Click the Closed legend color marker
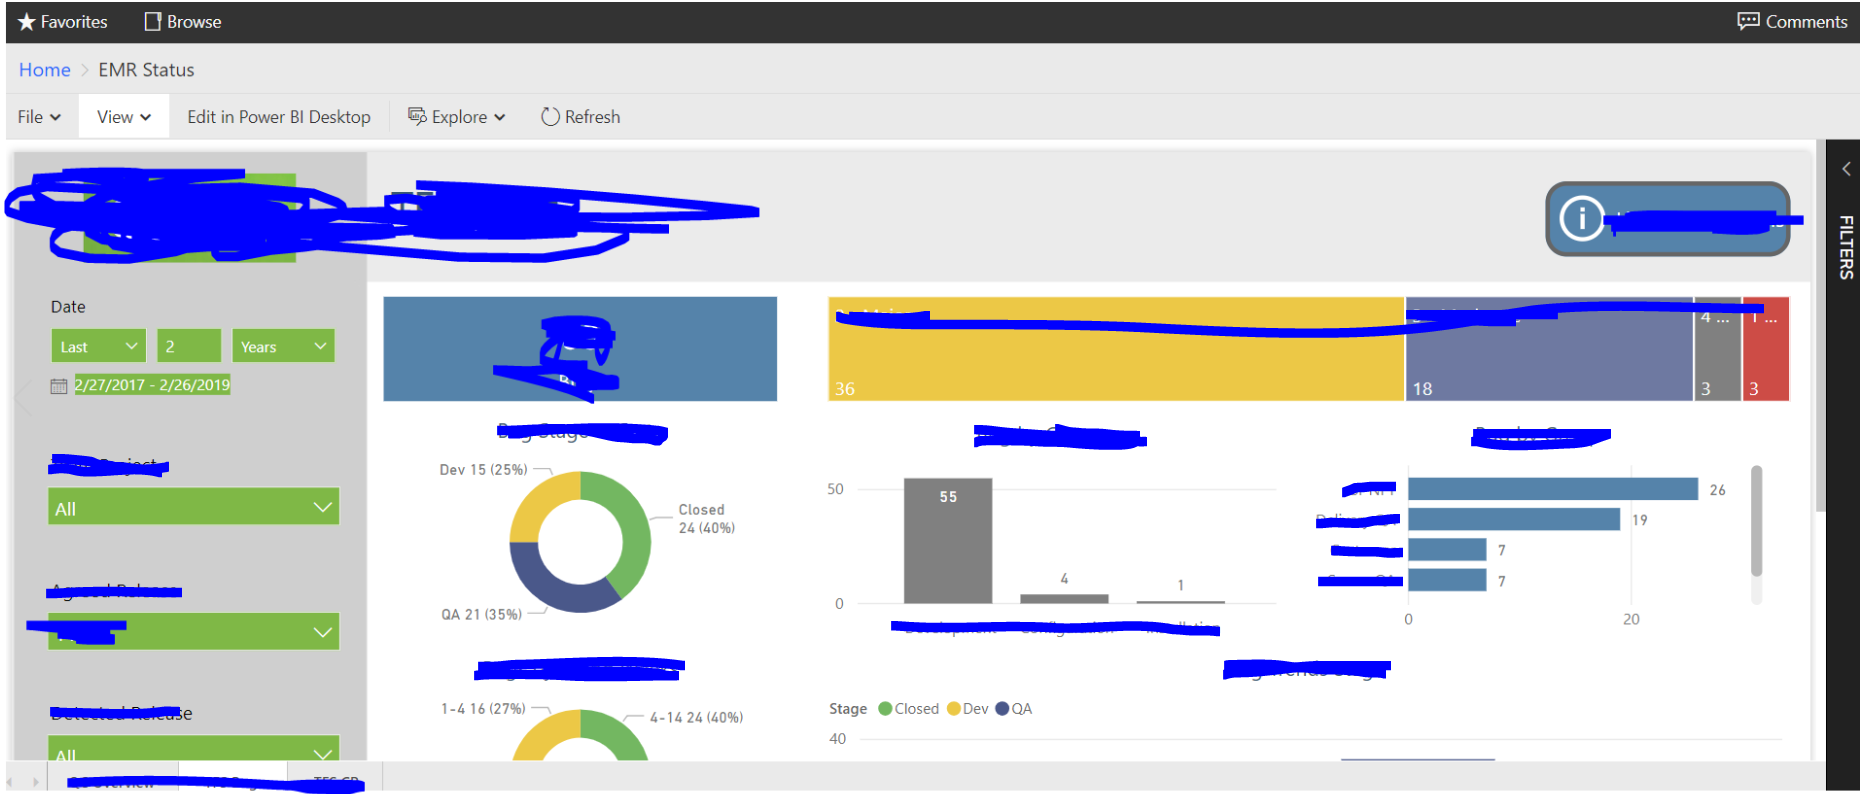This screenshot has width=1874, height=806. (x=885, y=709)
